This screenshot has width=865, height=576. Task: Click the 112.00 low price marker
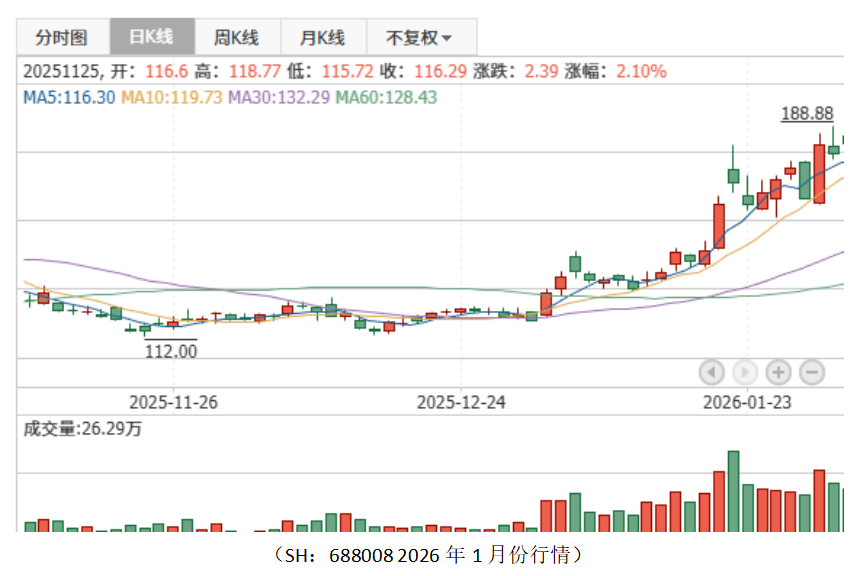point(171,351)
